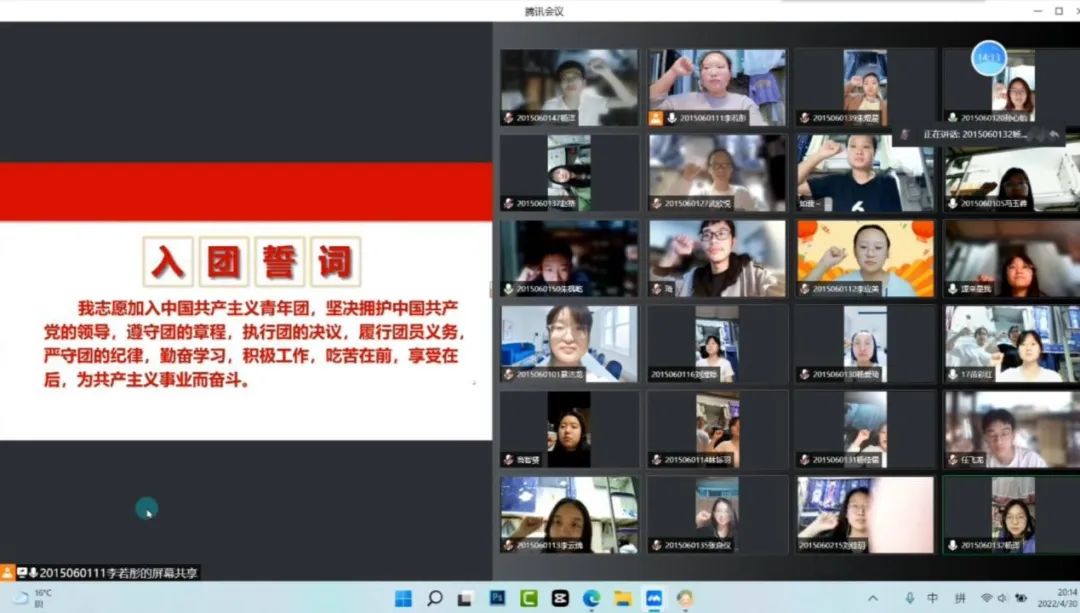Collapse the 正在讲话 speaker bar arrow

1054,134
